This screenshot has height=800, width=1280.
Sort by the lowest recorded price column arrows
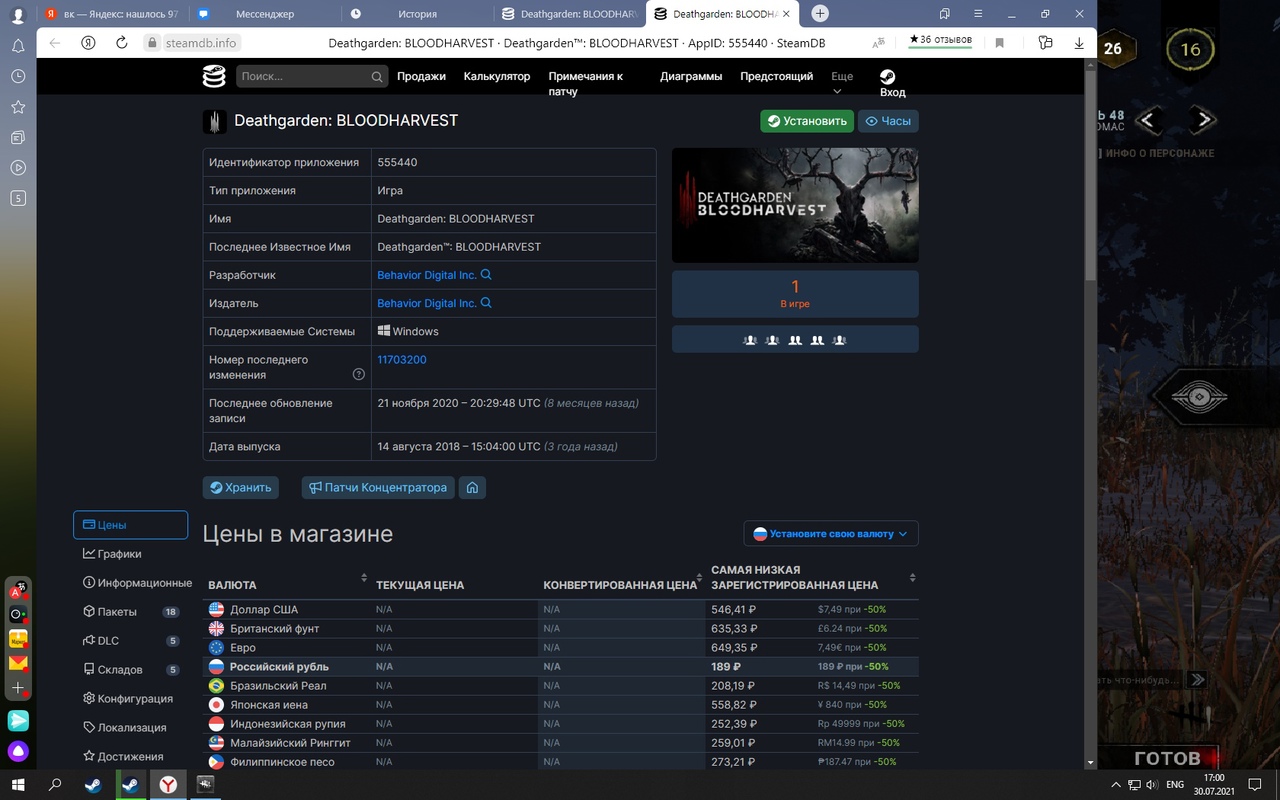pyautogui.click(x=912, y=578)
